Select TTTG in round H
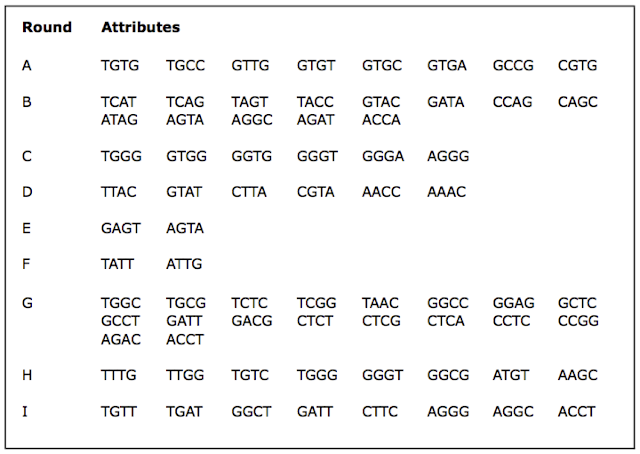640x454 pixels. pos(118,375)
